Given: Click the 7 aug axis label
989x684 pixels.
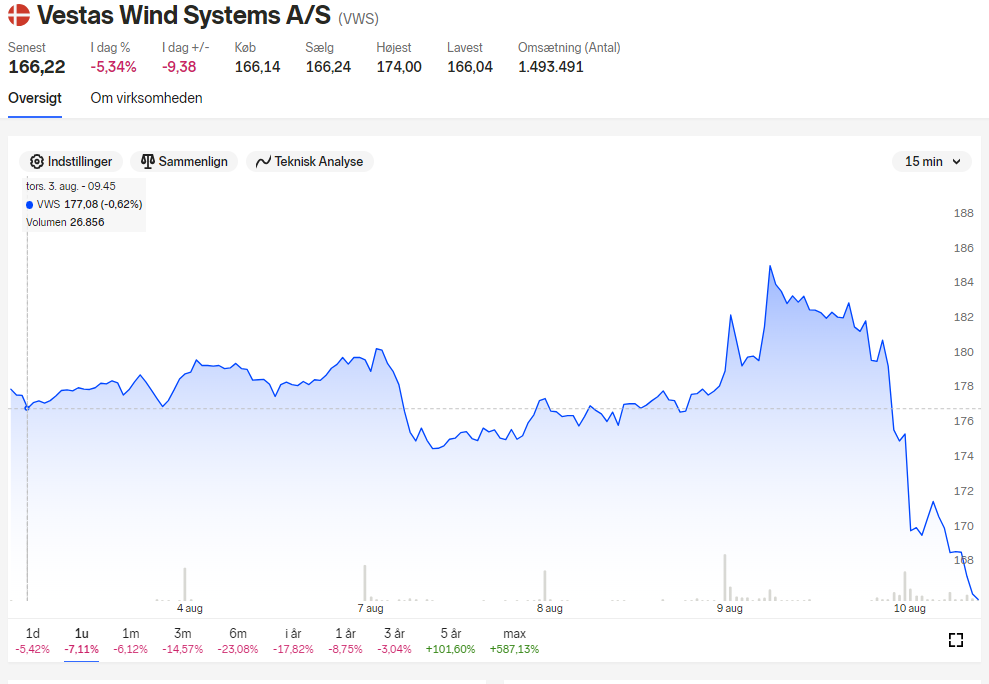Looking at the screenshot, I should click(370, 608).
